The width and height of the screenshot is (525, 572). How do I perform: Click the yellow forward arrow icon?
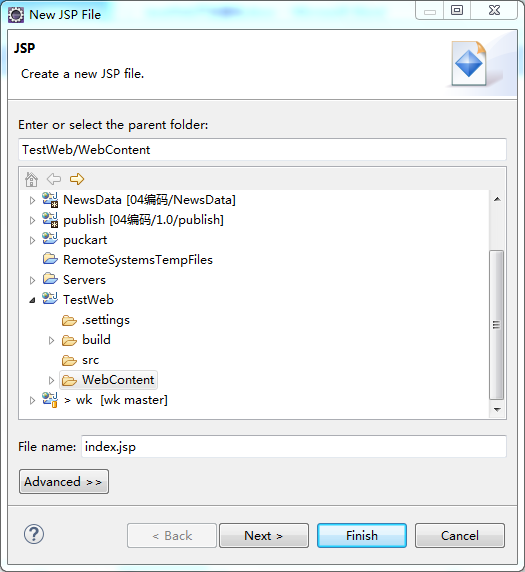tap(77, 179)
